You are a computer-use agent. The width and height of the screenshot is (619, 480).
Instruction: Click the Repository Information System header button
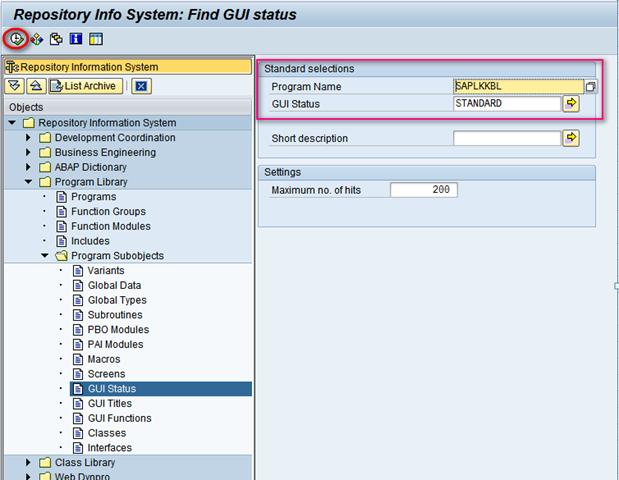click(126, 66)
